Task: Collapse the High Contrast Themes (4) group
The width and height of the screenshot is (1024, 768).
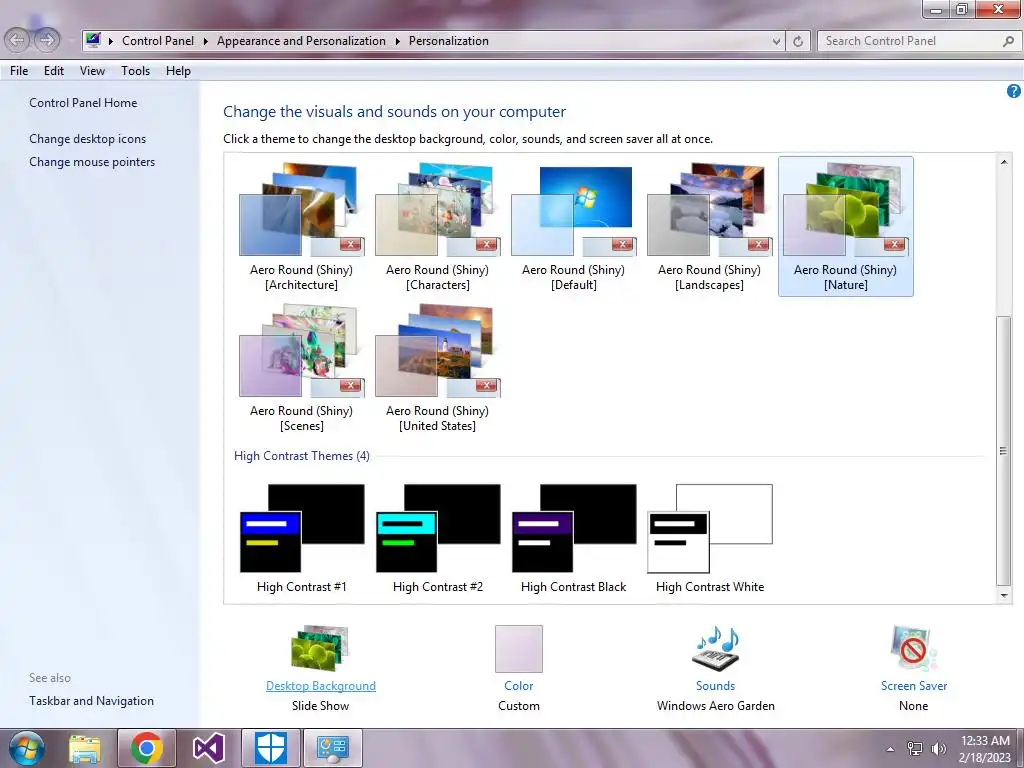Action: point(302,456)
